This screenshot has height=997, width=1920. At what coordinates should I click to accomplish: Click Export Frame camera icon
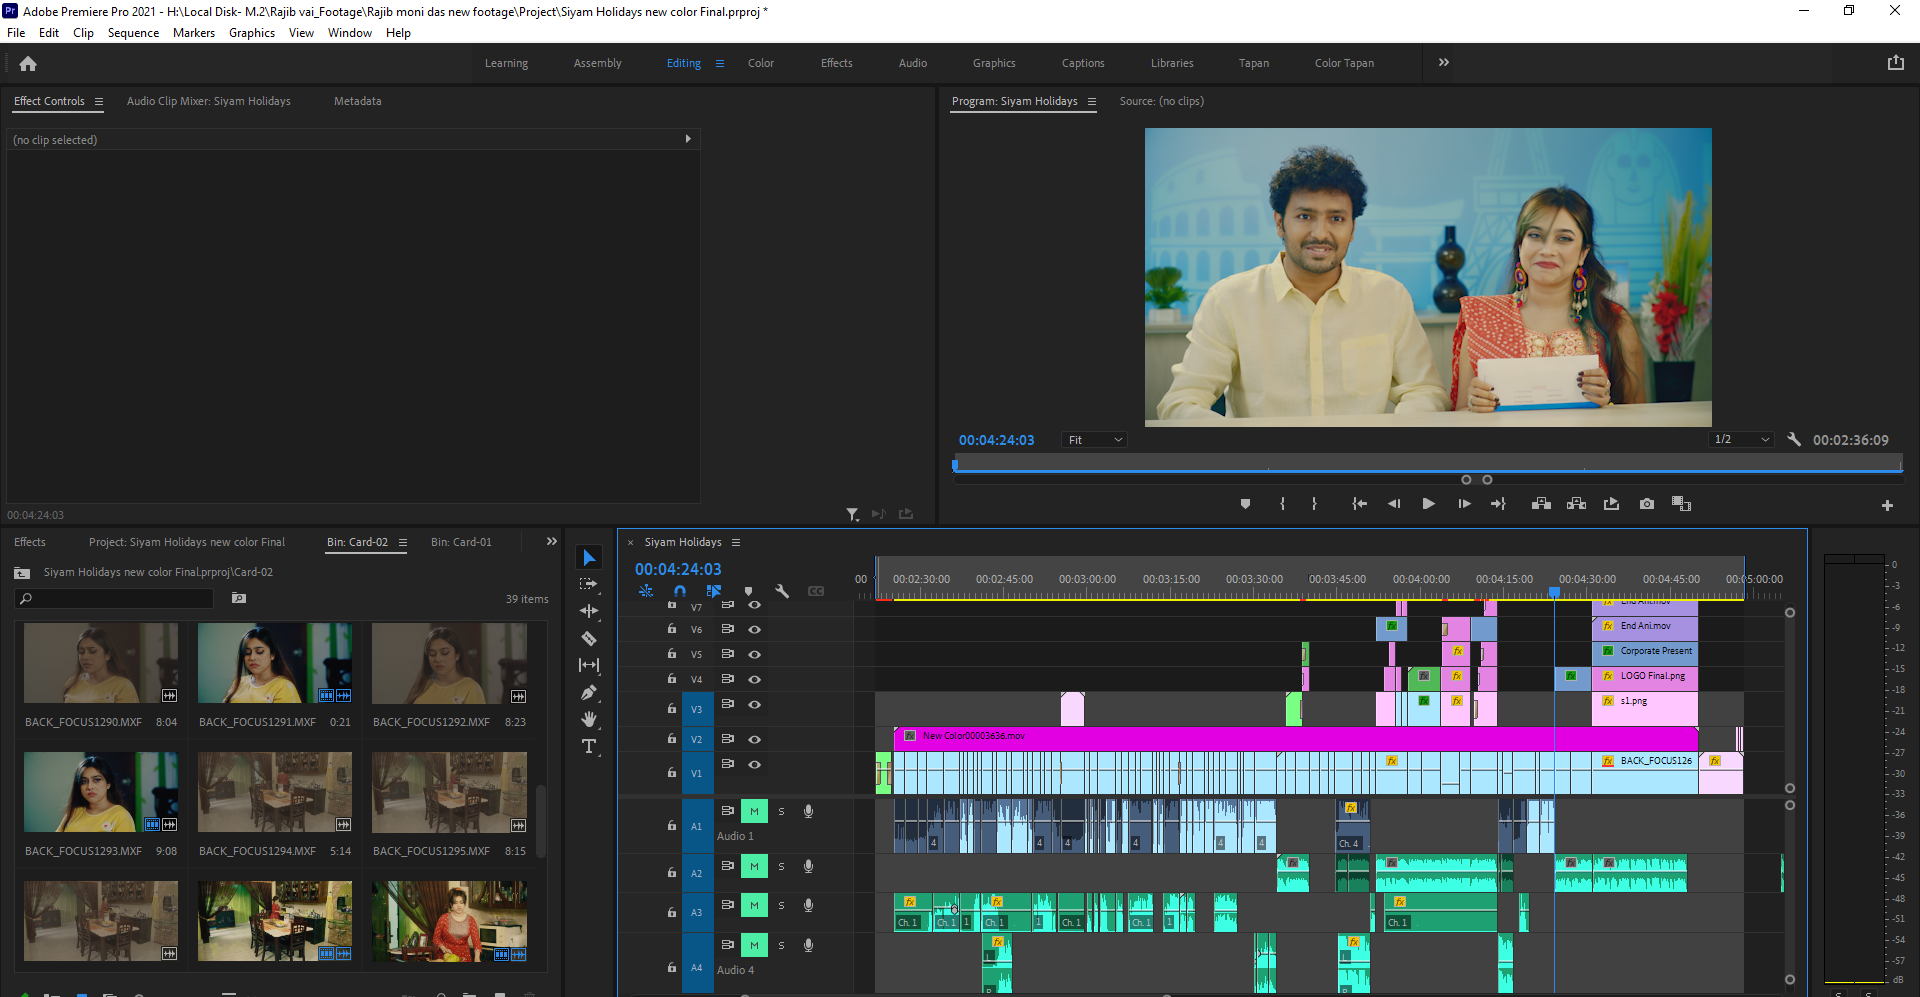1646,504
